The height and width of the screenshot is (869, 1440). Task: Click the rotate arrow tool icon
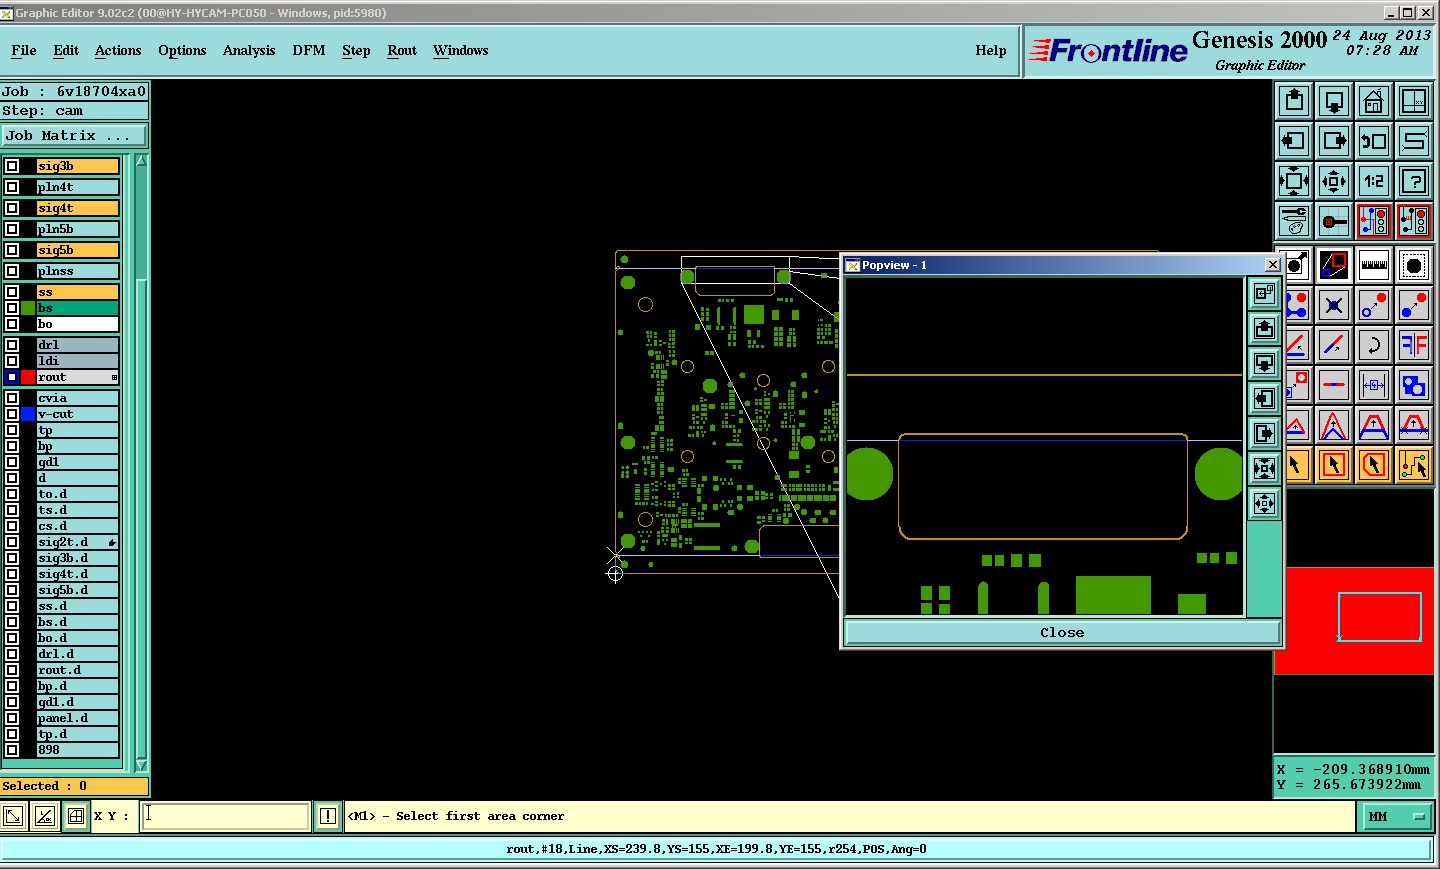[x=1374, y=345]
